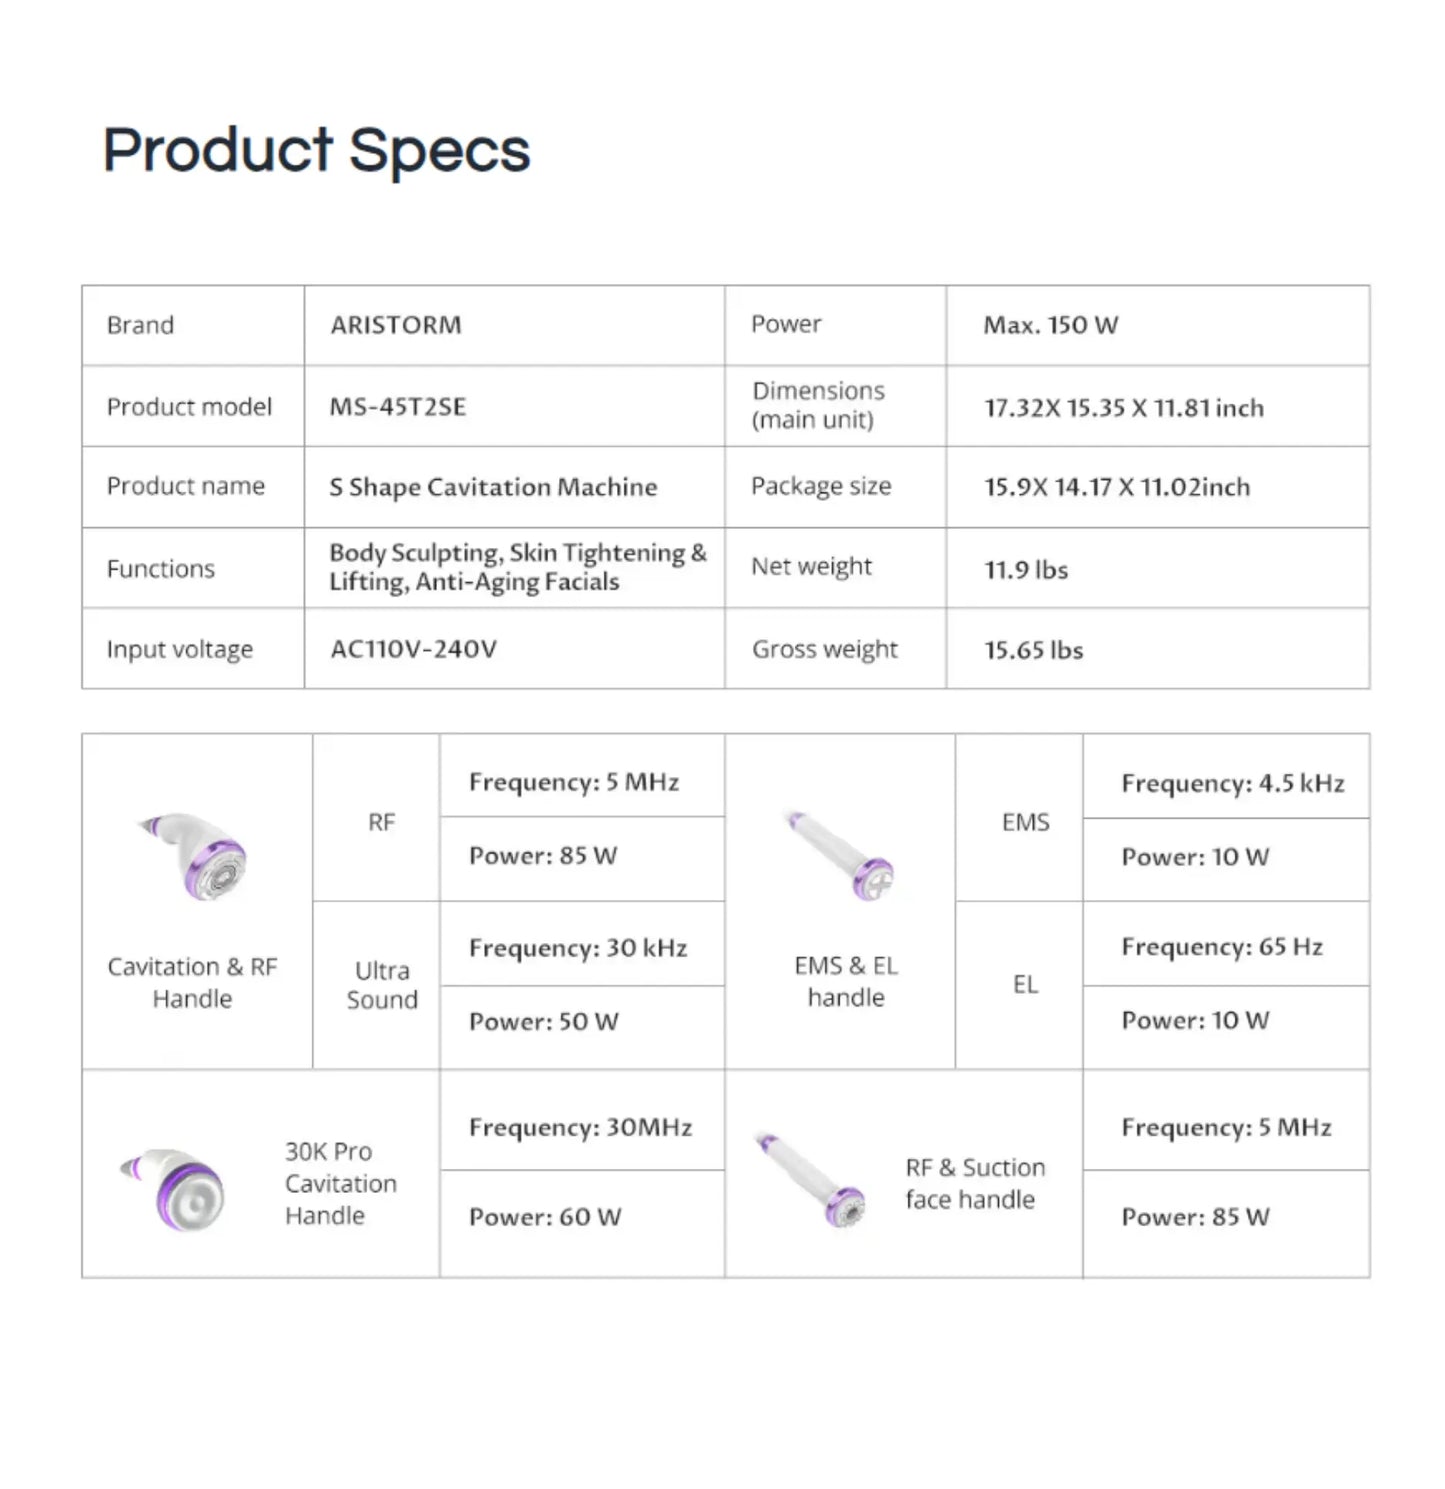Select the 15.9X 14.17 X 11.02inch package size
Image resolution: width=1445 pixels, height=1489 pixels.
pos(1116,487)
